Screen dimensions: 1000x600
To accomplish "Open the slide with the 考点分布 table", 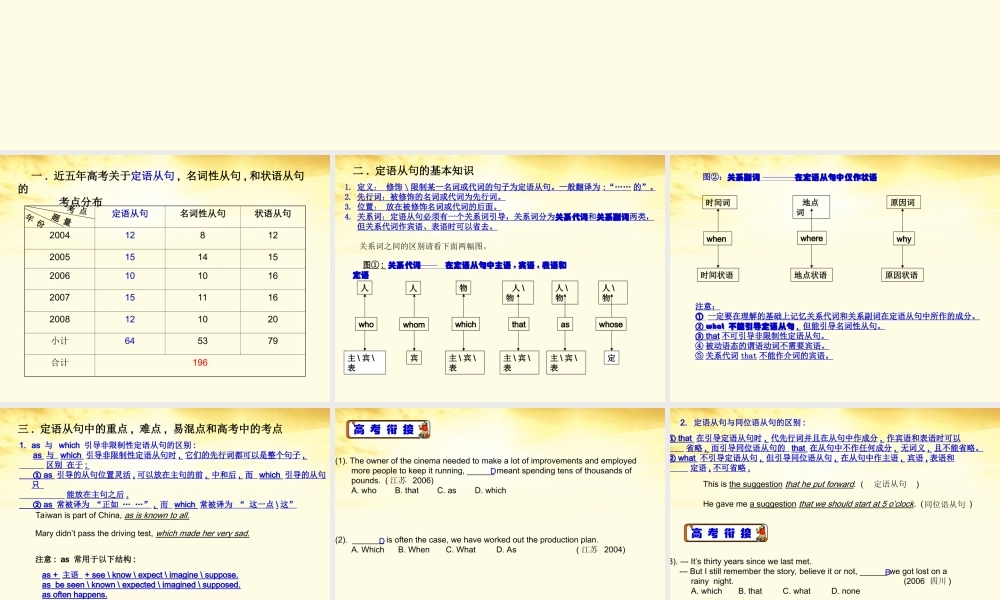I will pyautogui.click(x=165, y=278).
